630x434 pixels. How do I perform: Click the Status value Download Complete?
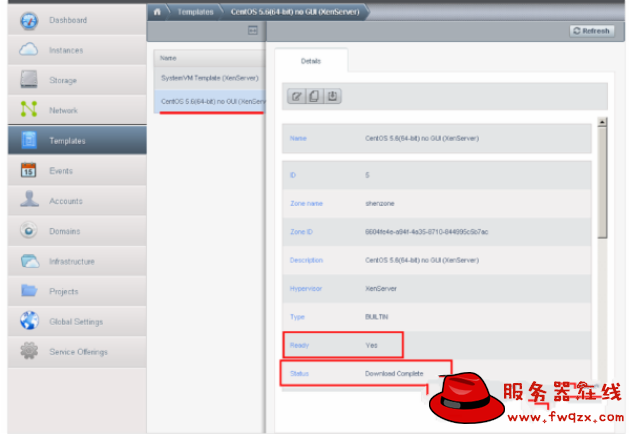[394, 374]
